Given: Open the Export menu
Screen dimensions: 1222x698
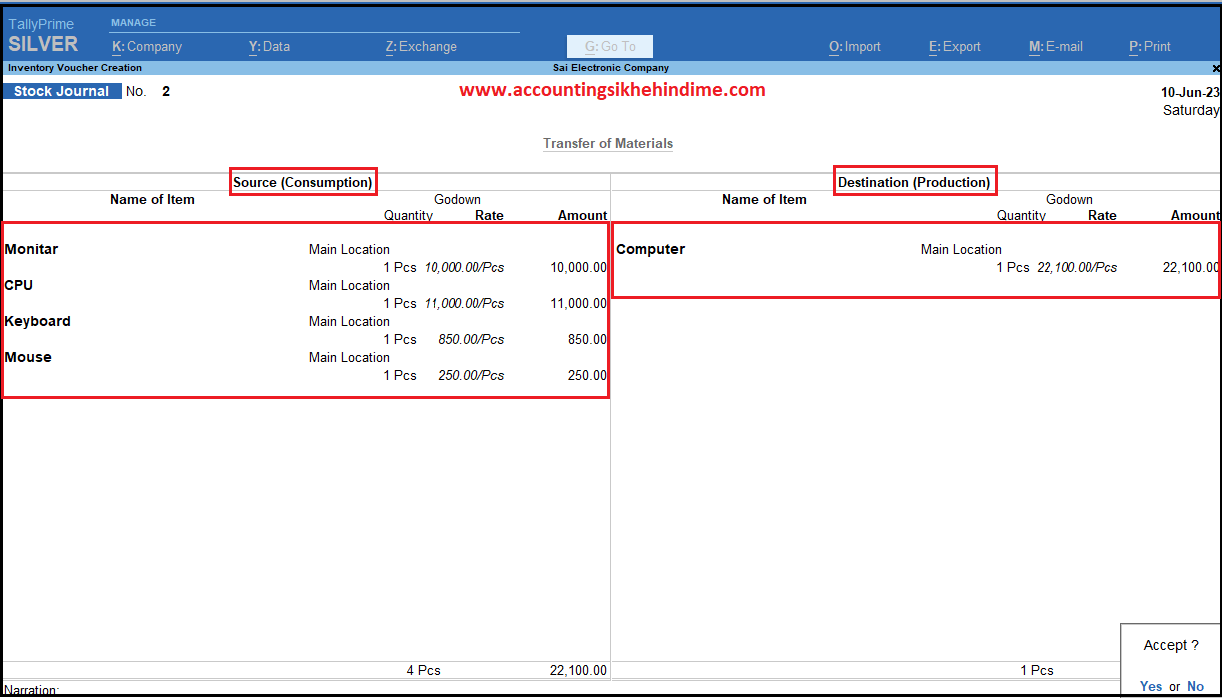Looking at the screenshot, I should 954,46.
